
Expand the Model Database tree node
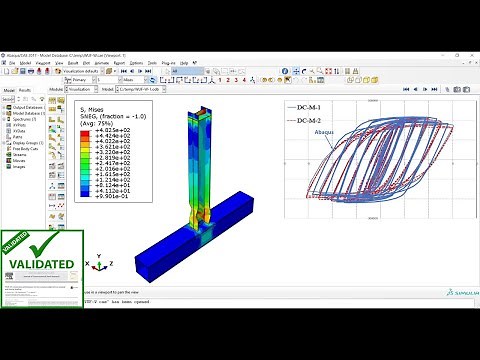4,113
